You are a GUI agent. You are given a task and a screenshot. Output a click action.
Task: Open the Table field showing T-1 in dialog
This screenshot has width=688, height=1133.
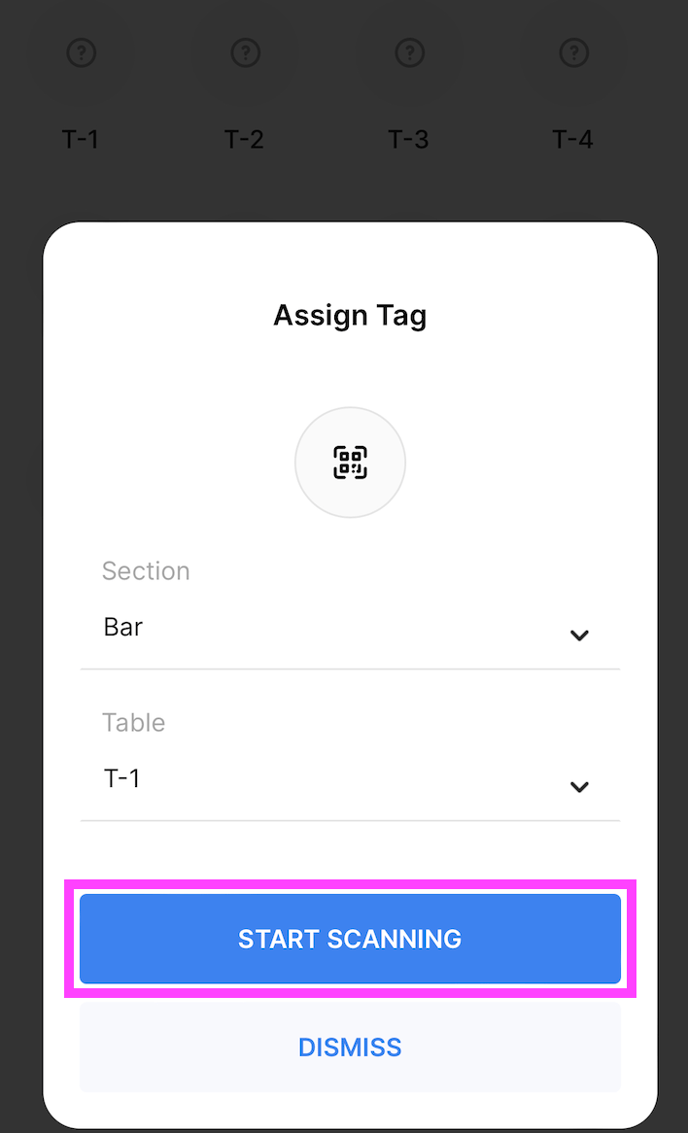point(330,779)
